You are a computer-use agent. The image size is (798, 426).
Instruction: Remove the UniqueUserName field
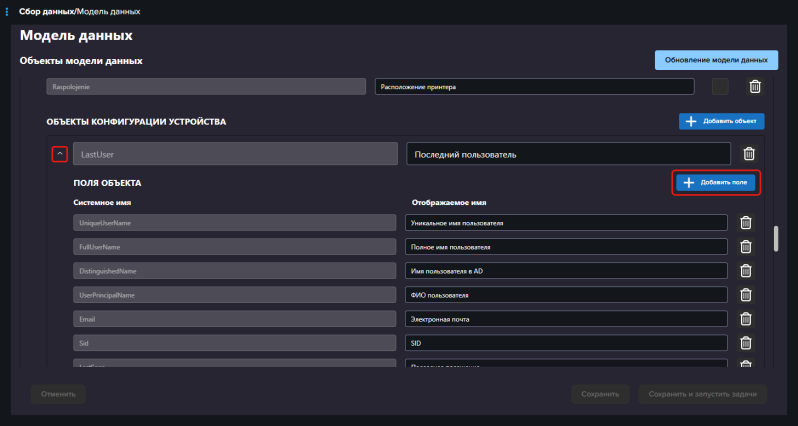[x=745, y=222]
